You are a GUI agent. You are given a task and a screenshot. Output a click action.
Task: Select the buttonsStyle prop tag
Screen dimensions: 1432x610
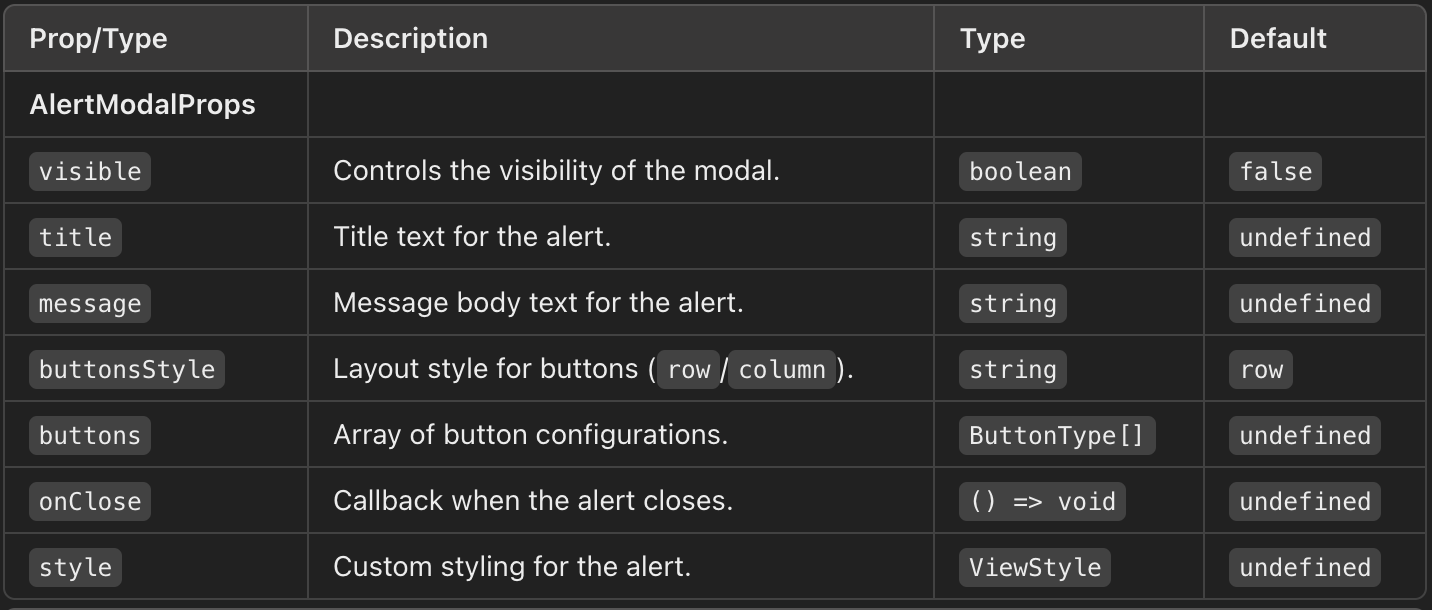tap(127, 369)
